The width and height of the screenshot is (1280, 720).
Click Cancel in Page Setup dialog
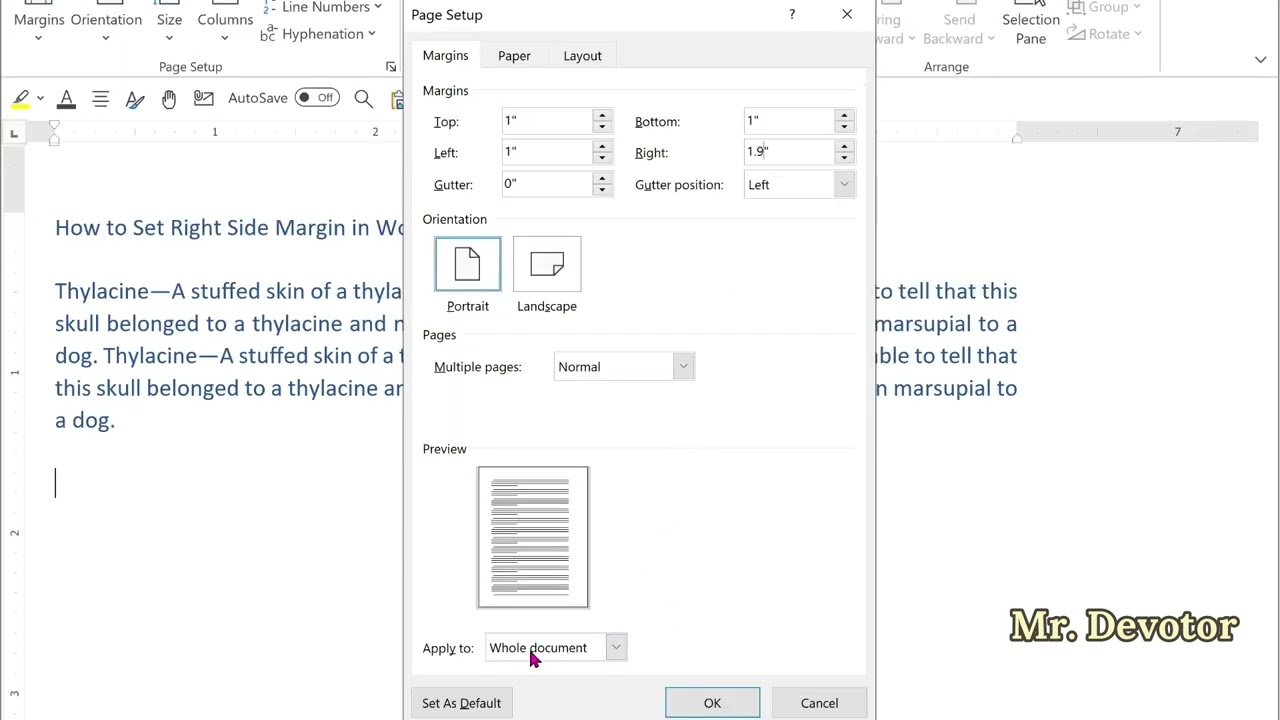tap(819, 703)
